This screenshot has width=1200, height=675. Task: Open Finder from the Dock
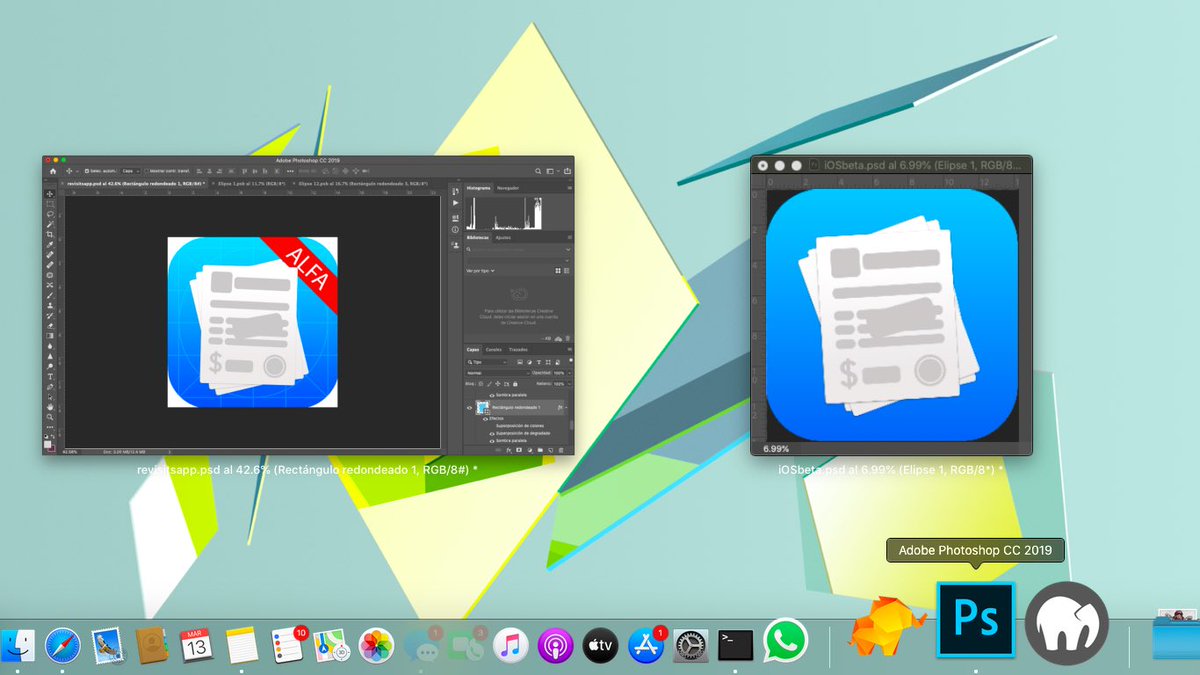point(17,645)
